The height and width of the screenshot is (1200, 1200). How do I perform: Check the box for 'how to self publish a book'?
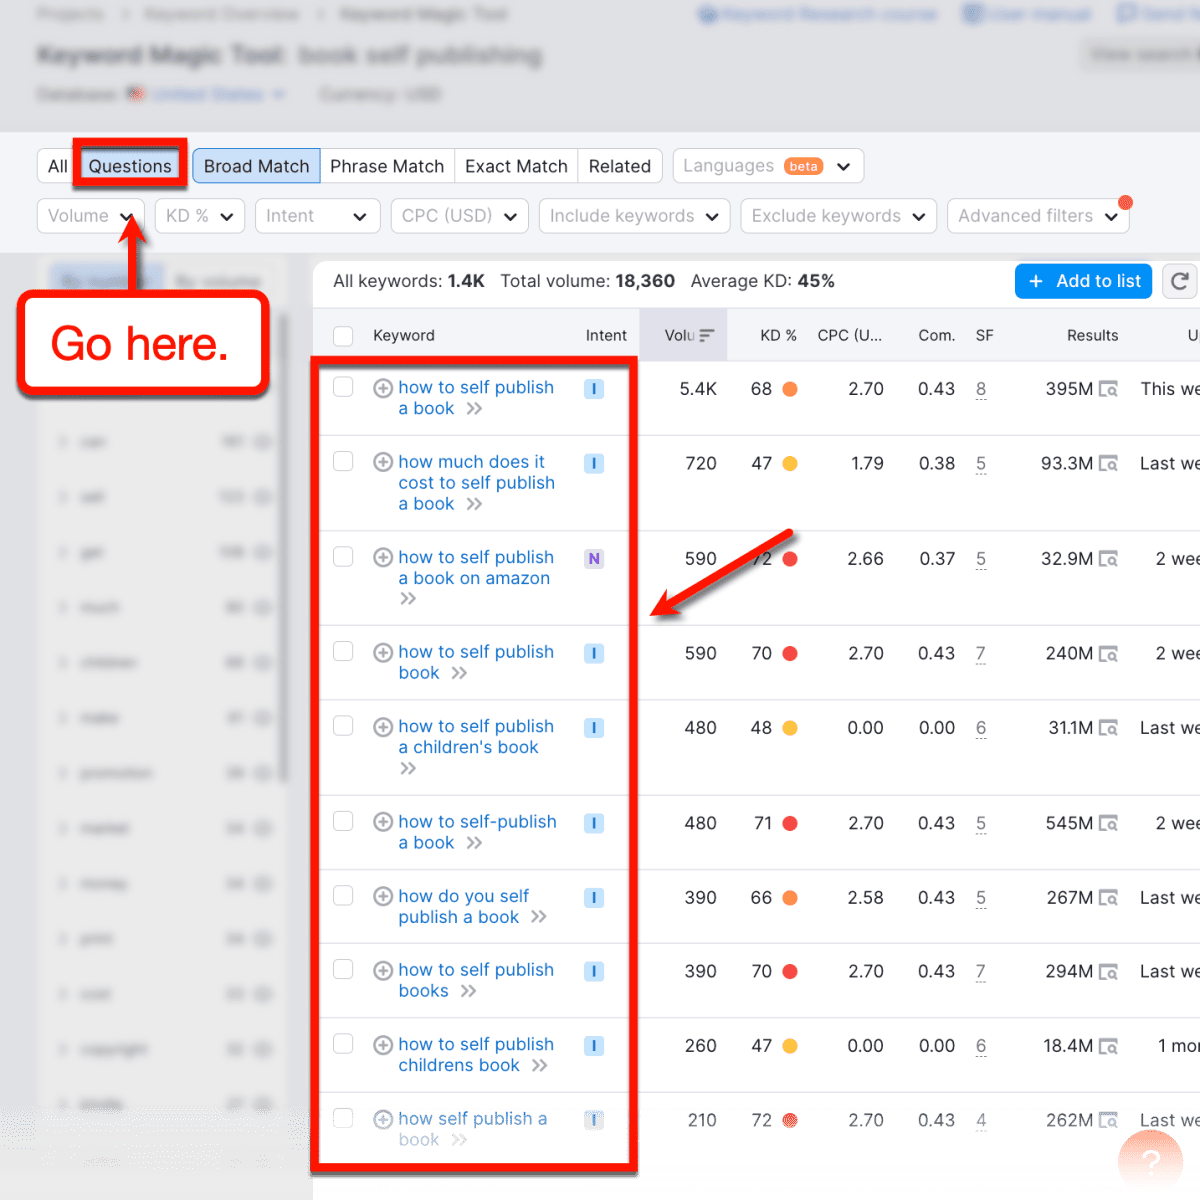(x=343, y=387)
